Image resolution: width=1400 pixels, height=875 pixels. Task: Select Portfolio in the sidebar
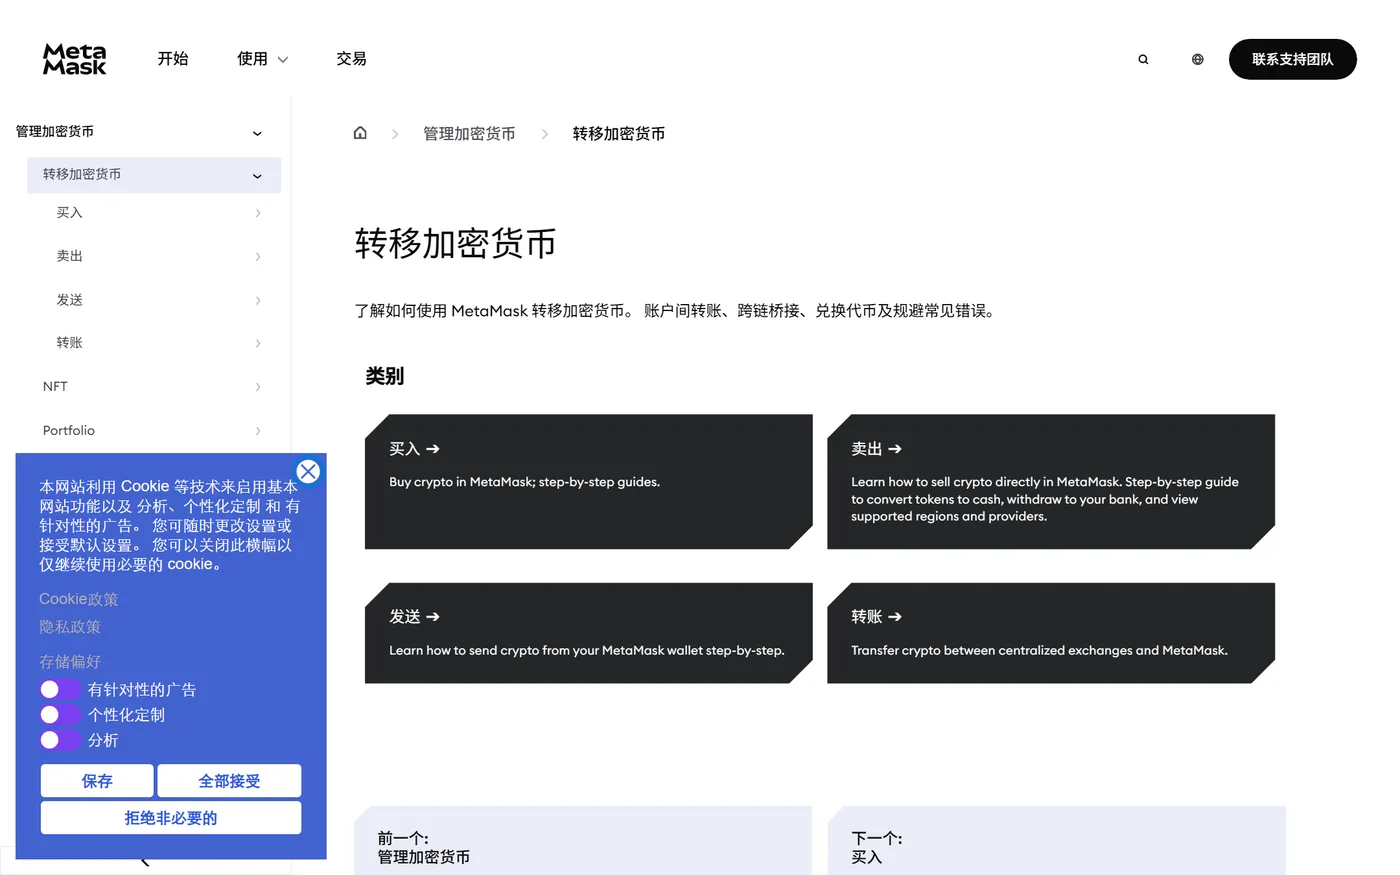[69, 430]
